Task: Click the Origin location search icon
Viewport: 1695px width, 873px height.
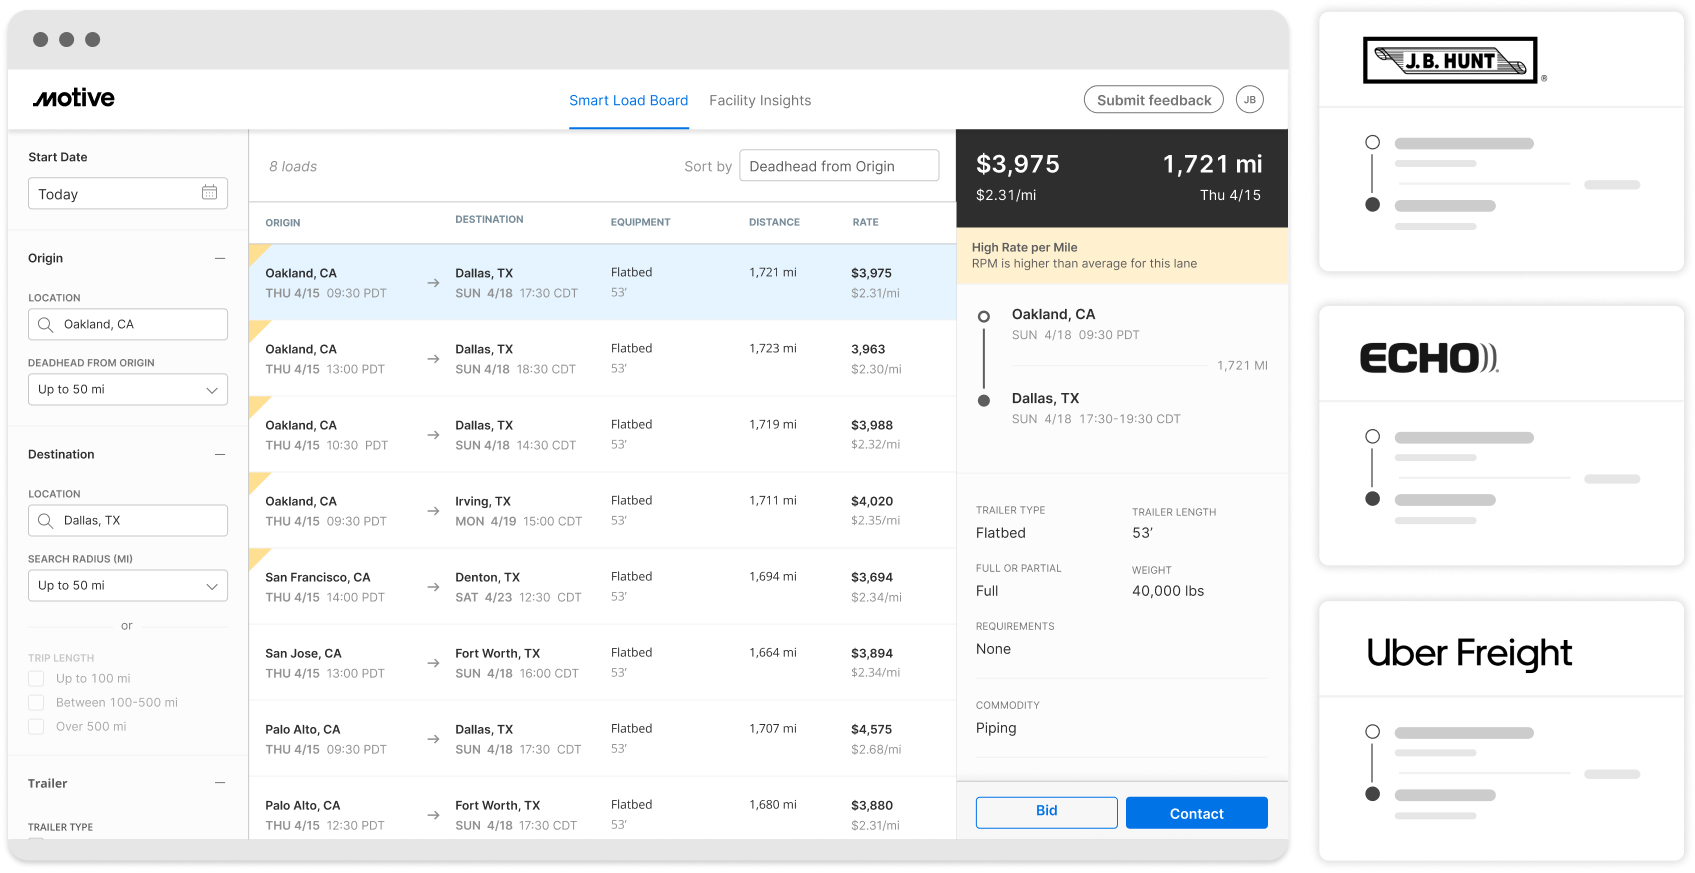Action: (x=45, y=324)
